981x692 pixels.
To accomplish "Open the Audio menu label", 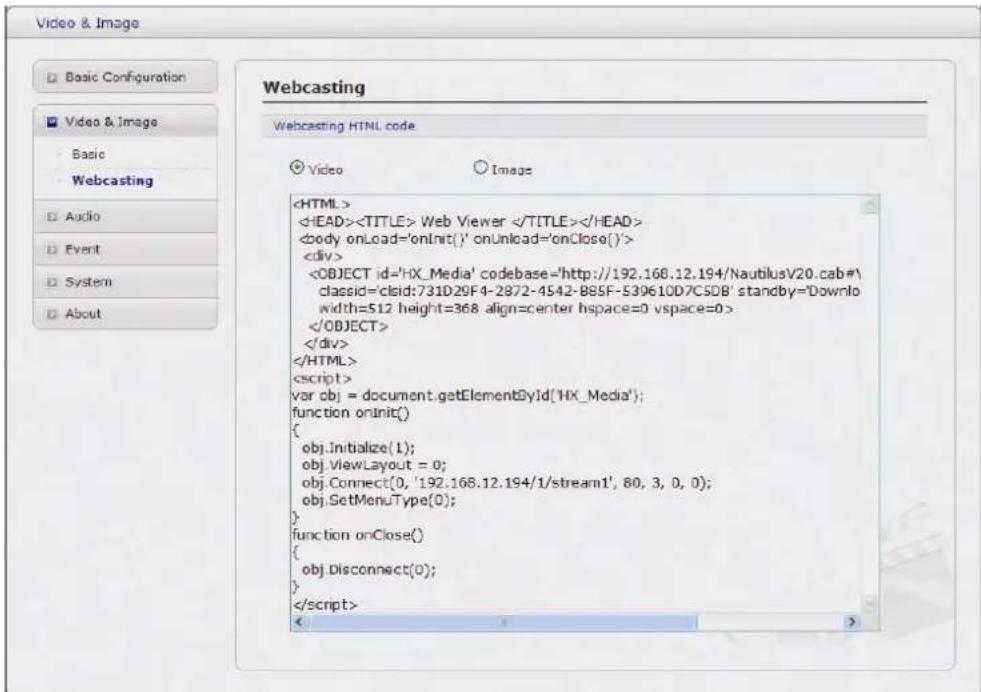I will point(83,216).
